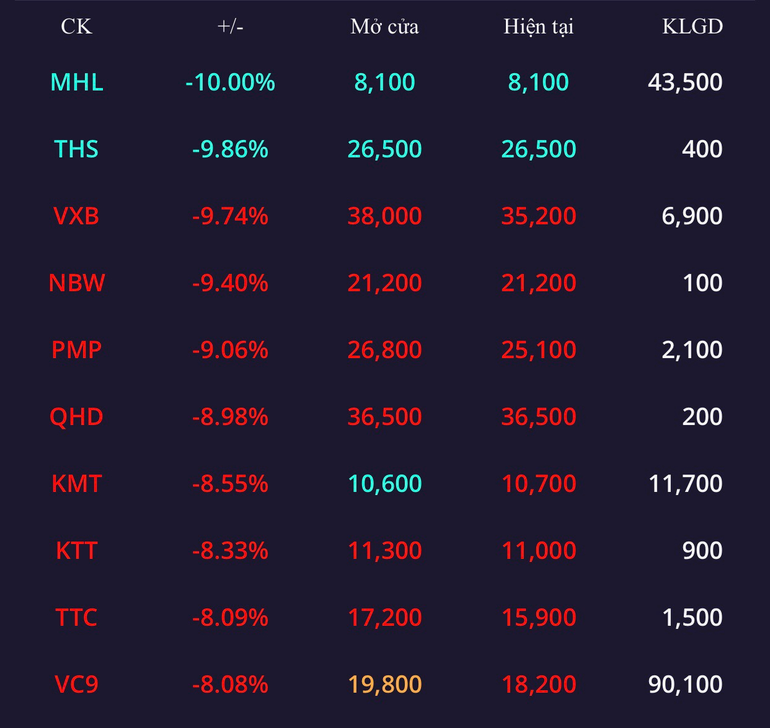
Task: Open the THS stock ticker
Action: (77, 149)
